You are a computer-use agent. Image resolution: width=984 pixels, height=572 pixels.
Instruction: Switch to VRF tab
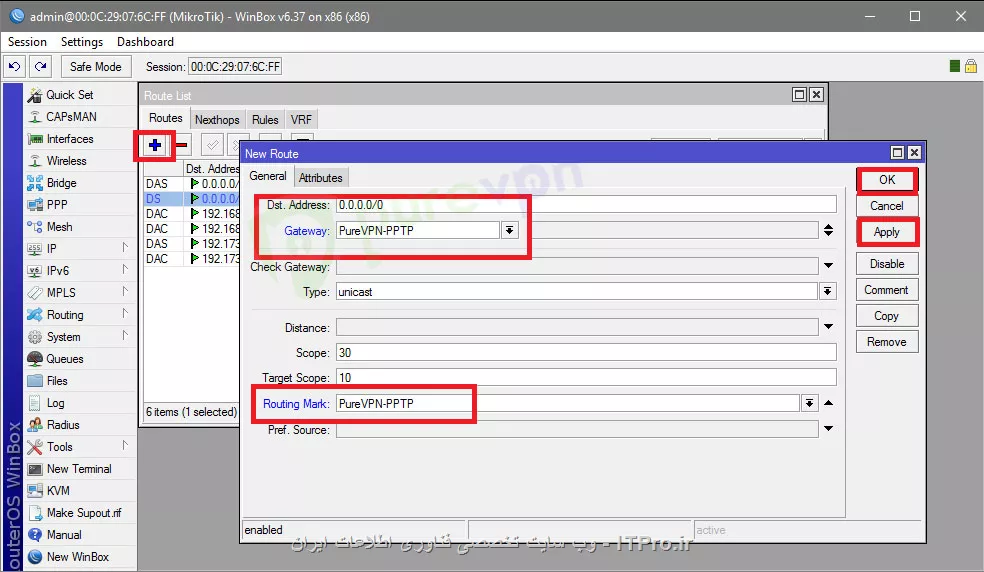(301, 119)
